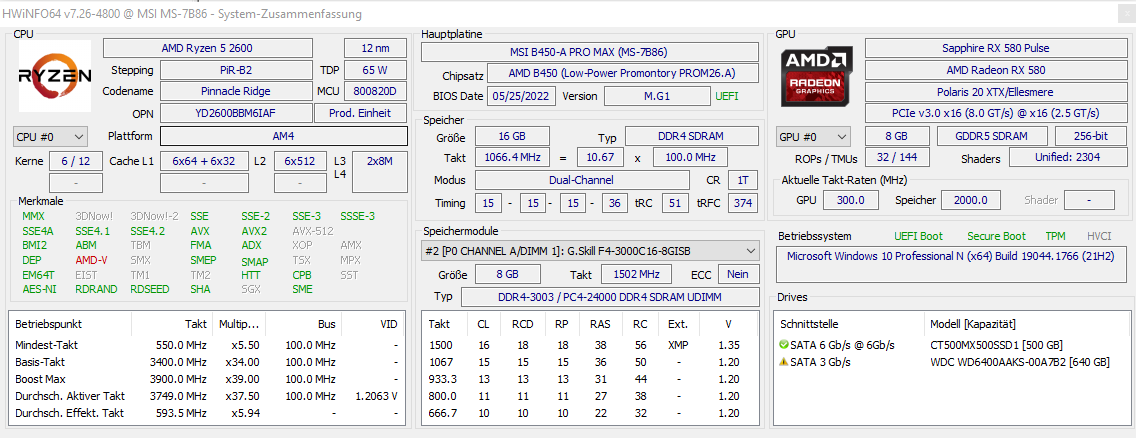Click the tRC 51 value field
1136x438 pixels.
pyautogui.click(x=674, y=203)
